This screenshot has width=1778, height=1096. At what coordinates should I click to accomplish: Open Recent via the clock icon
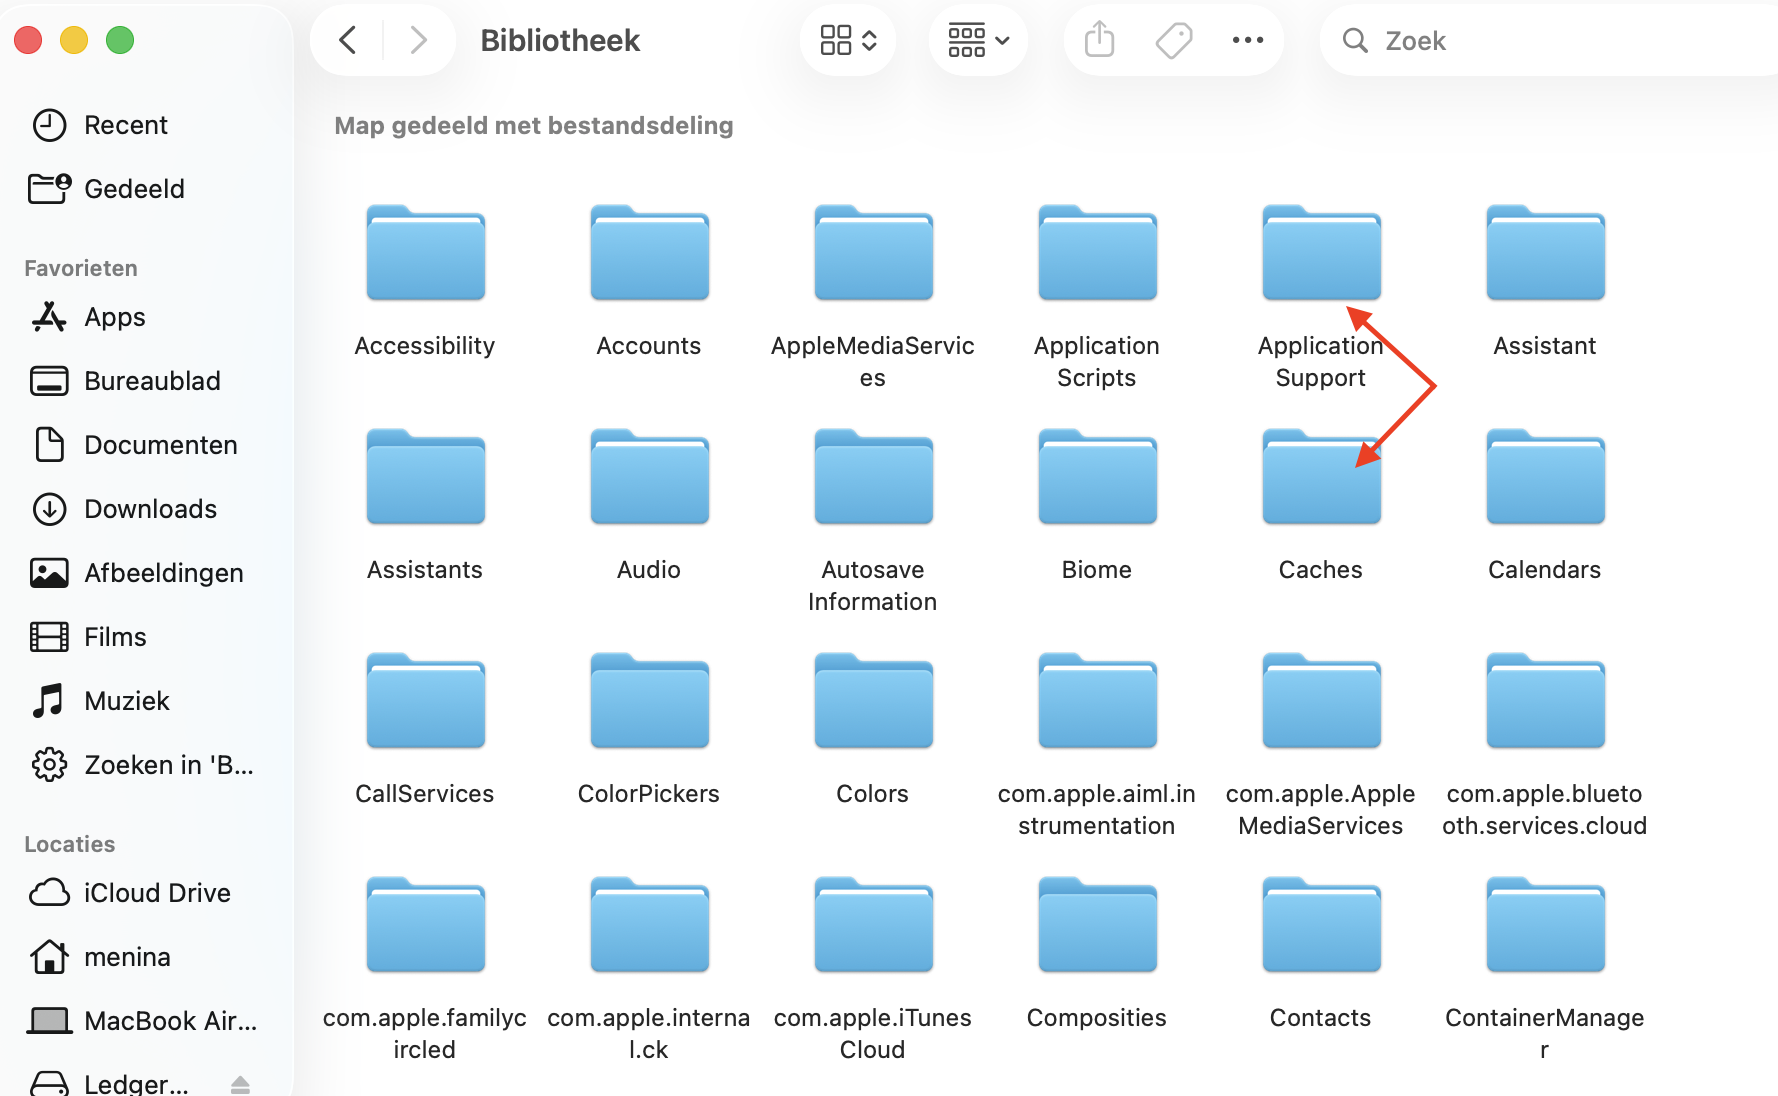click(x=50, y=124)
